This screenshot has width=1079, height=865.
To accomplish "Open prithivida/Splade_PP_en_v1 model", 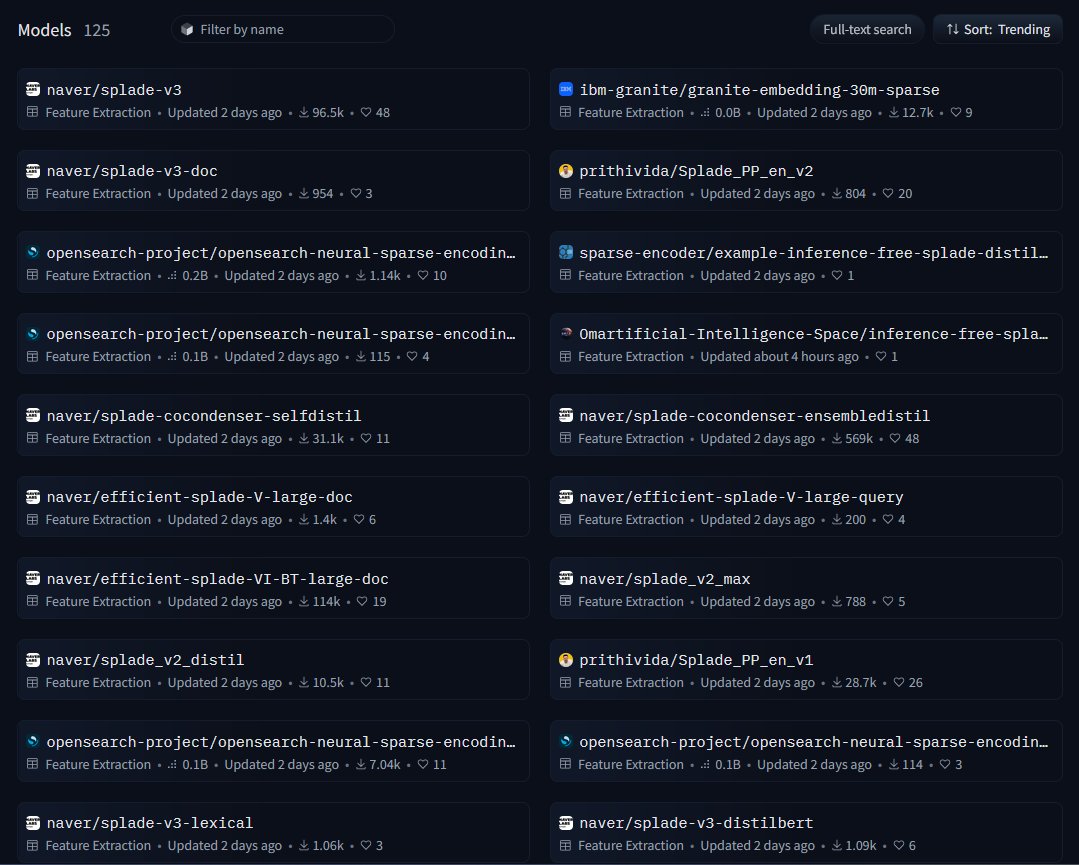I will 806,670.
